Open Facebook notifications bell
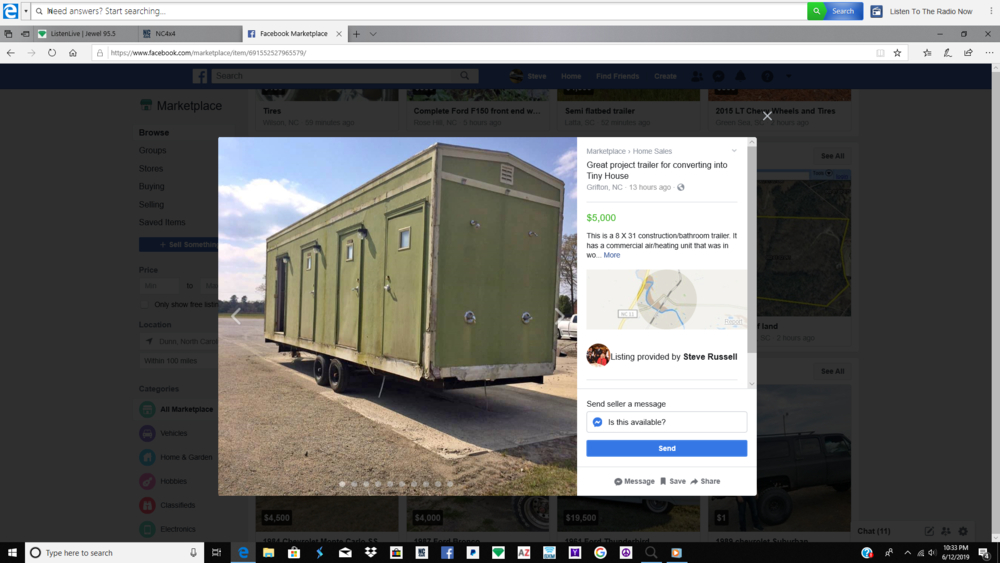 click(x=740, y=76)
